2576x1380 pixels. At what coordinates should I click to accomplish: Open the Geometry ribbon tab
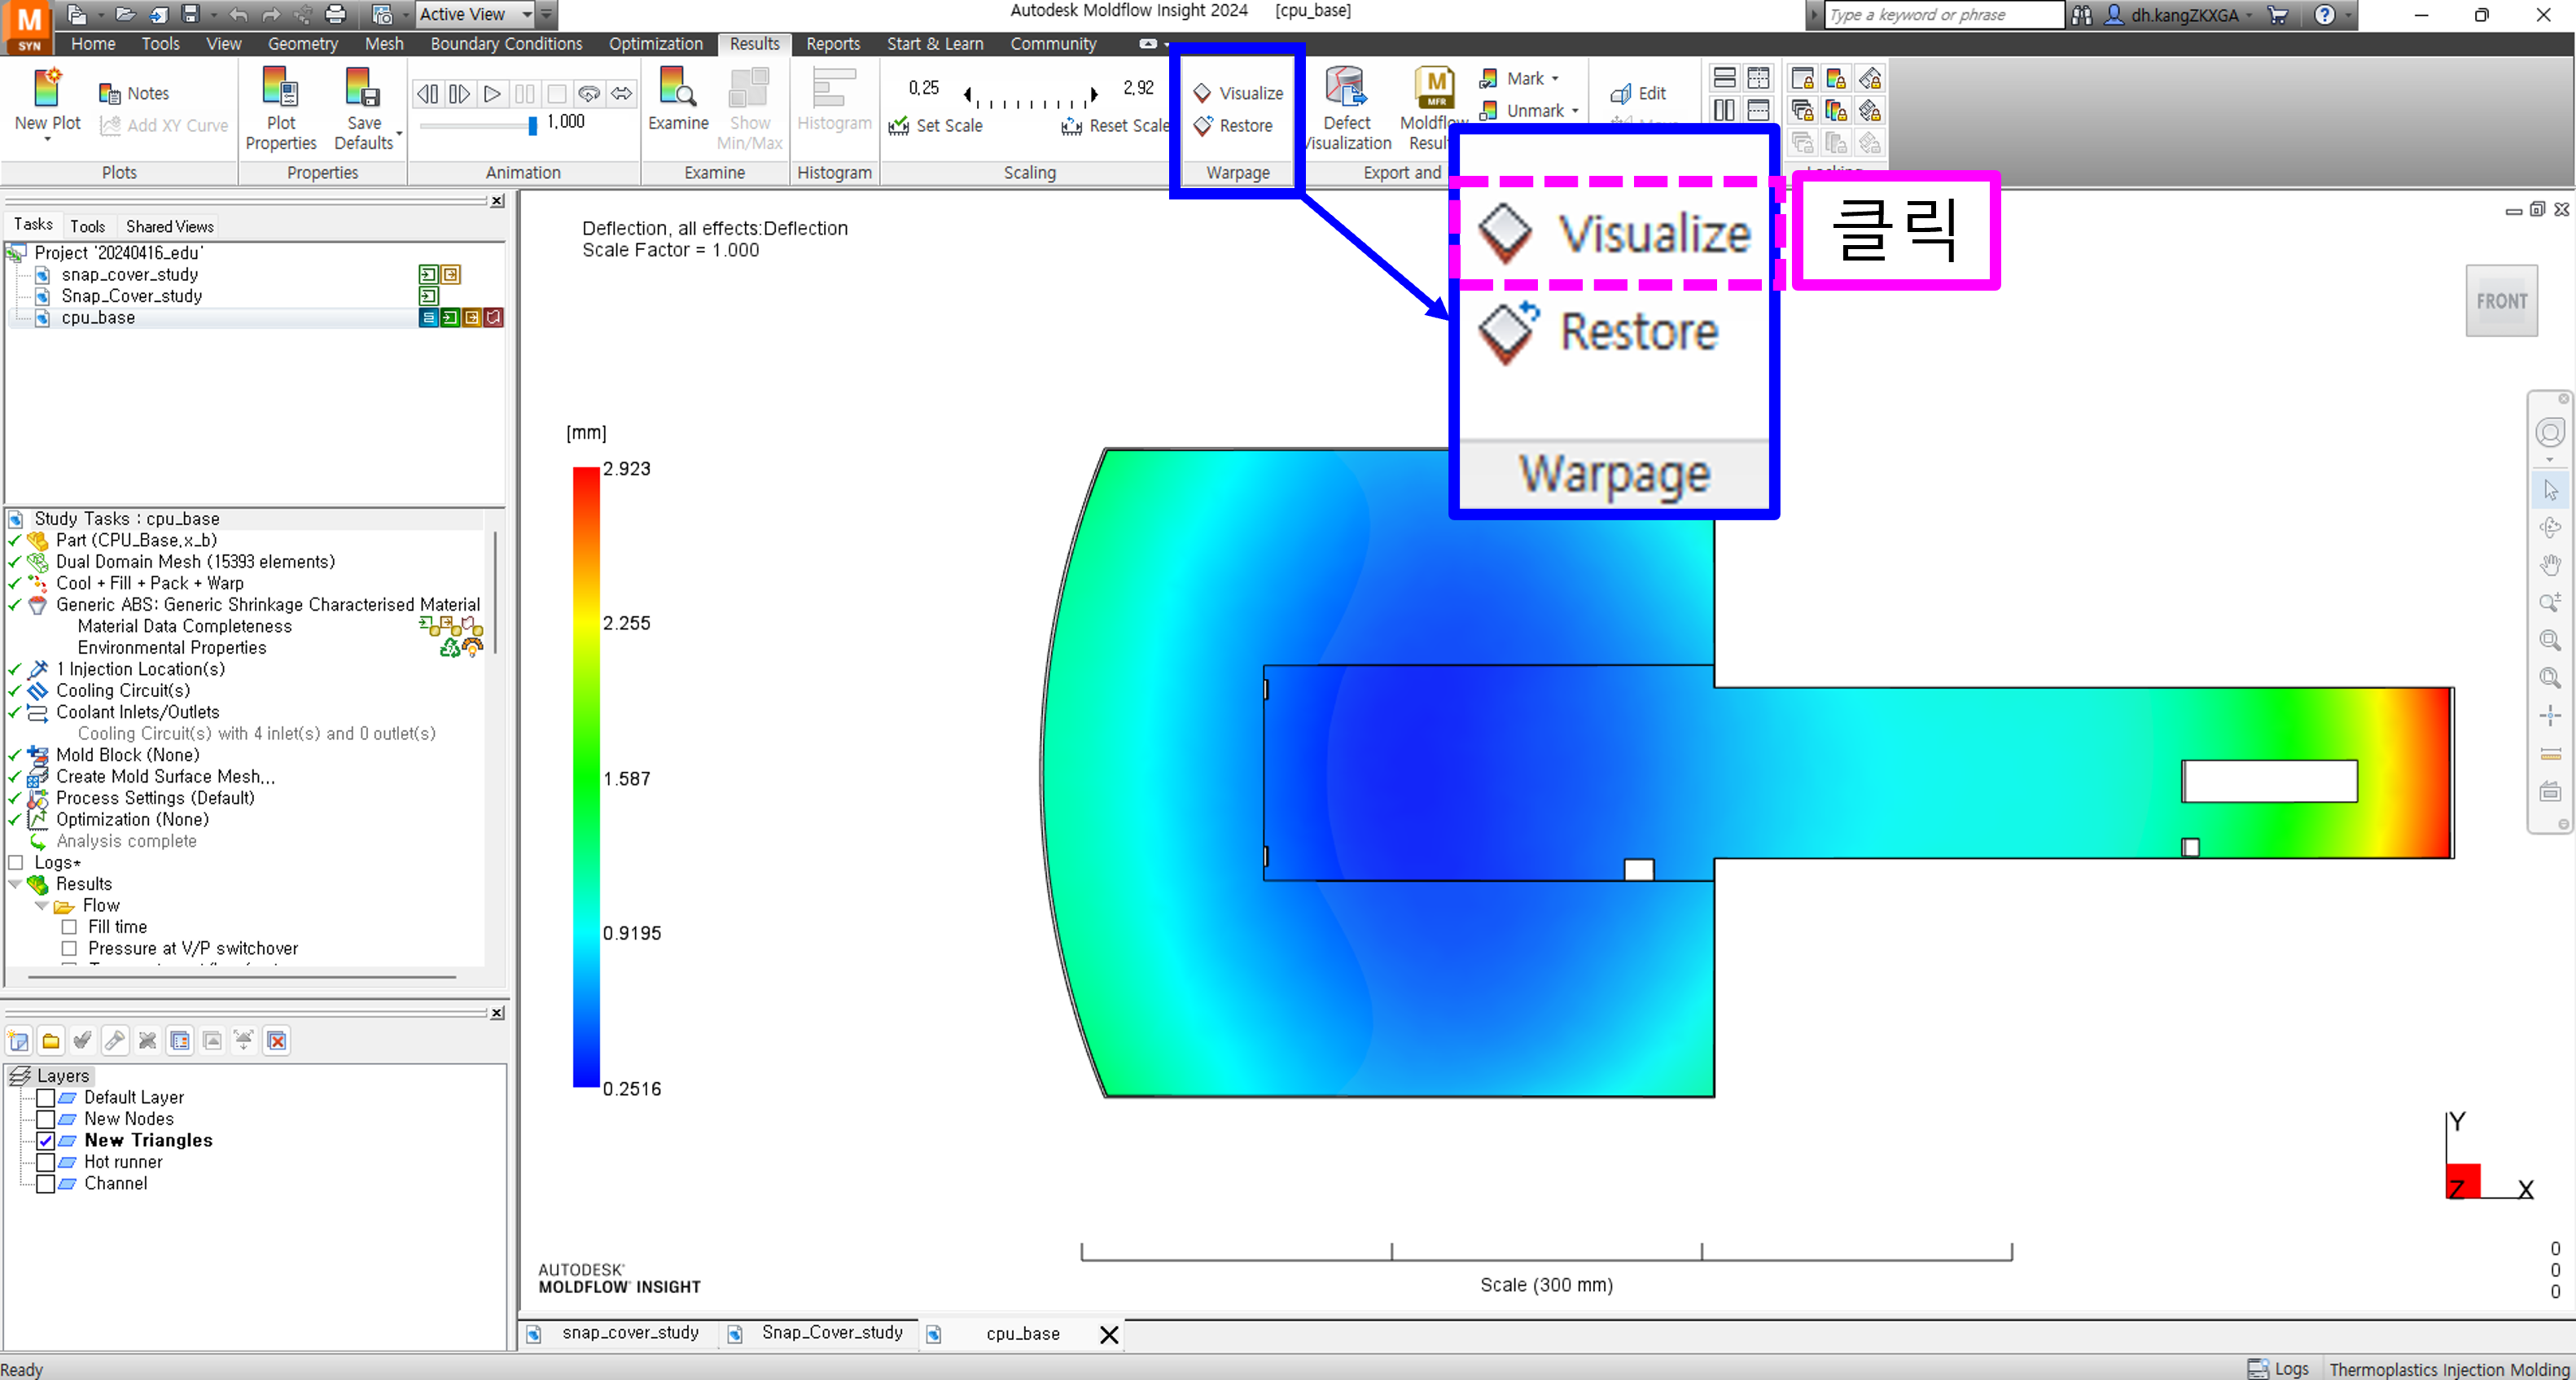pyautogui.click(x=303, y=44)
